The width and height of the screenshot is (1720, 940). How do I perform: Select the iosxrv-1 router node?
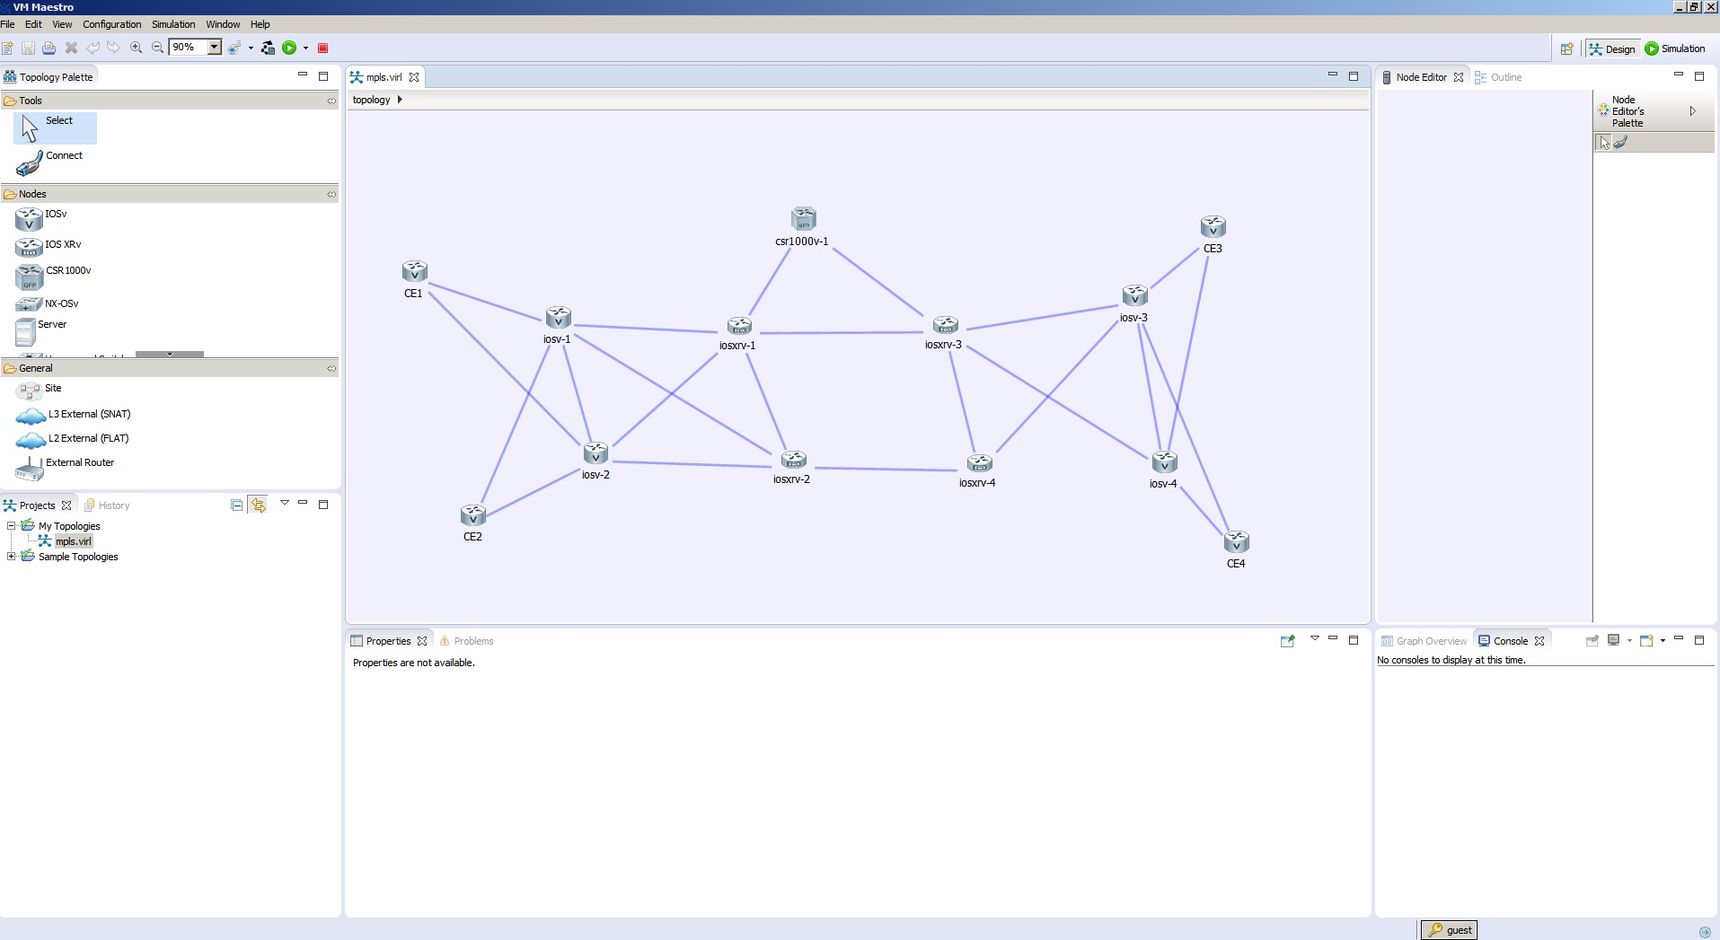tap(739, 326)
